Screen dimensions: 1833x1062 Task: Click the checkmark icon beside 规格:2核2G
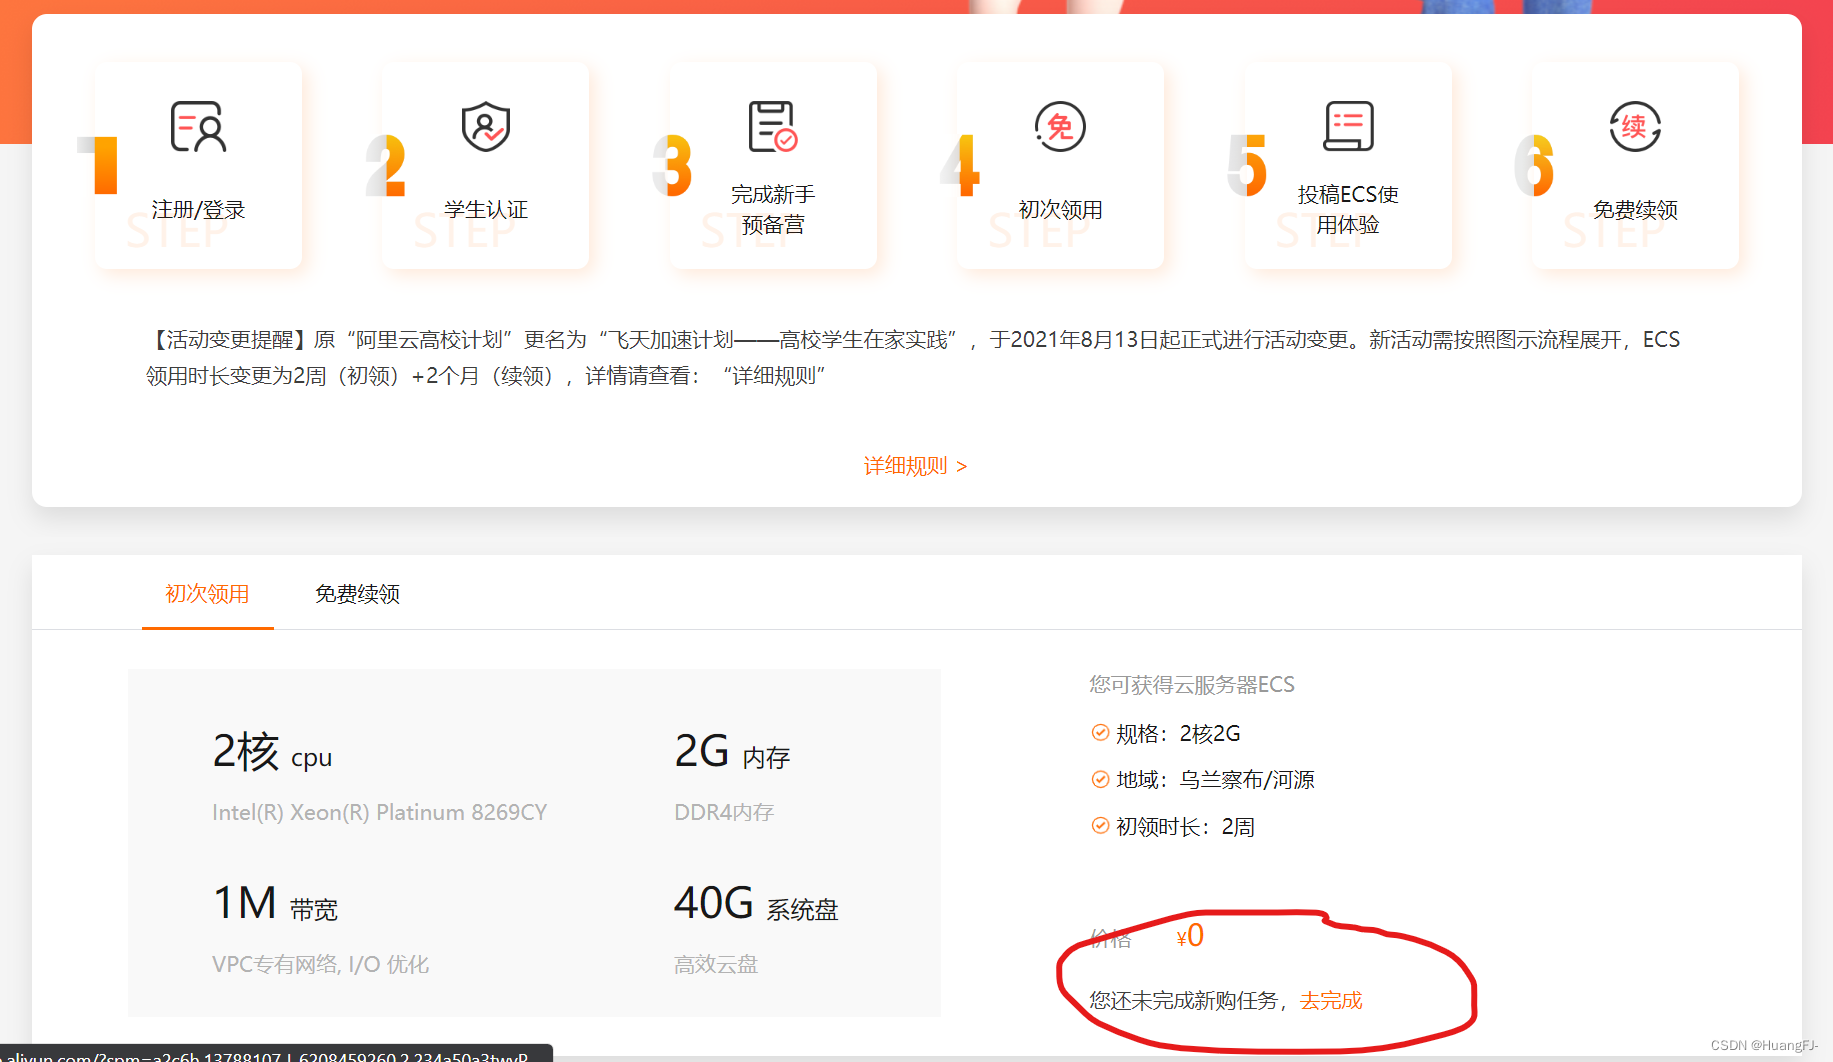1100,733
